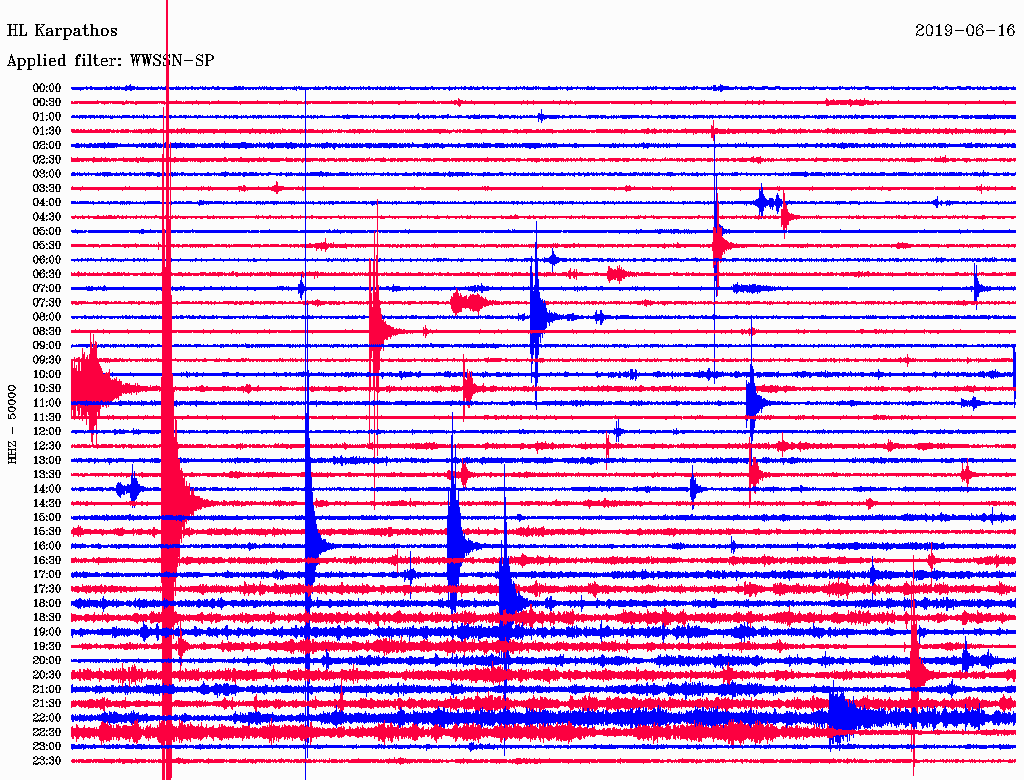This screenshot has width=1024, height=780.
Task: Select the 10:30 time label
Action: click(47, 389)
